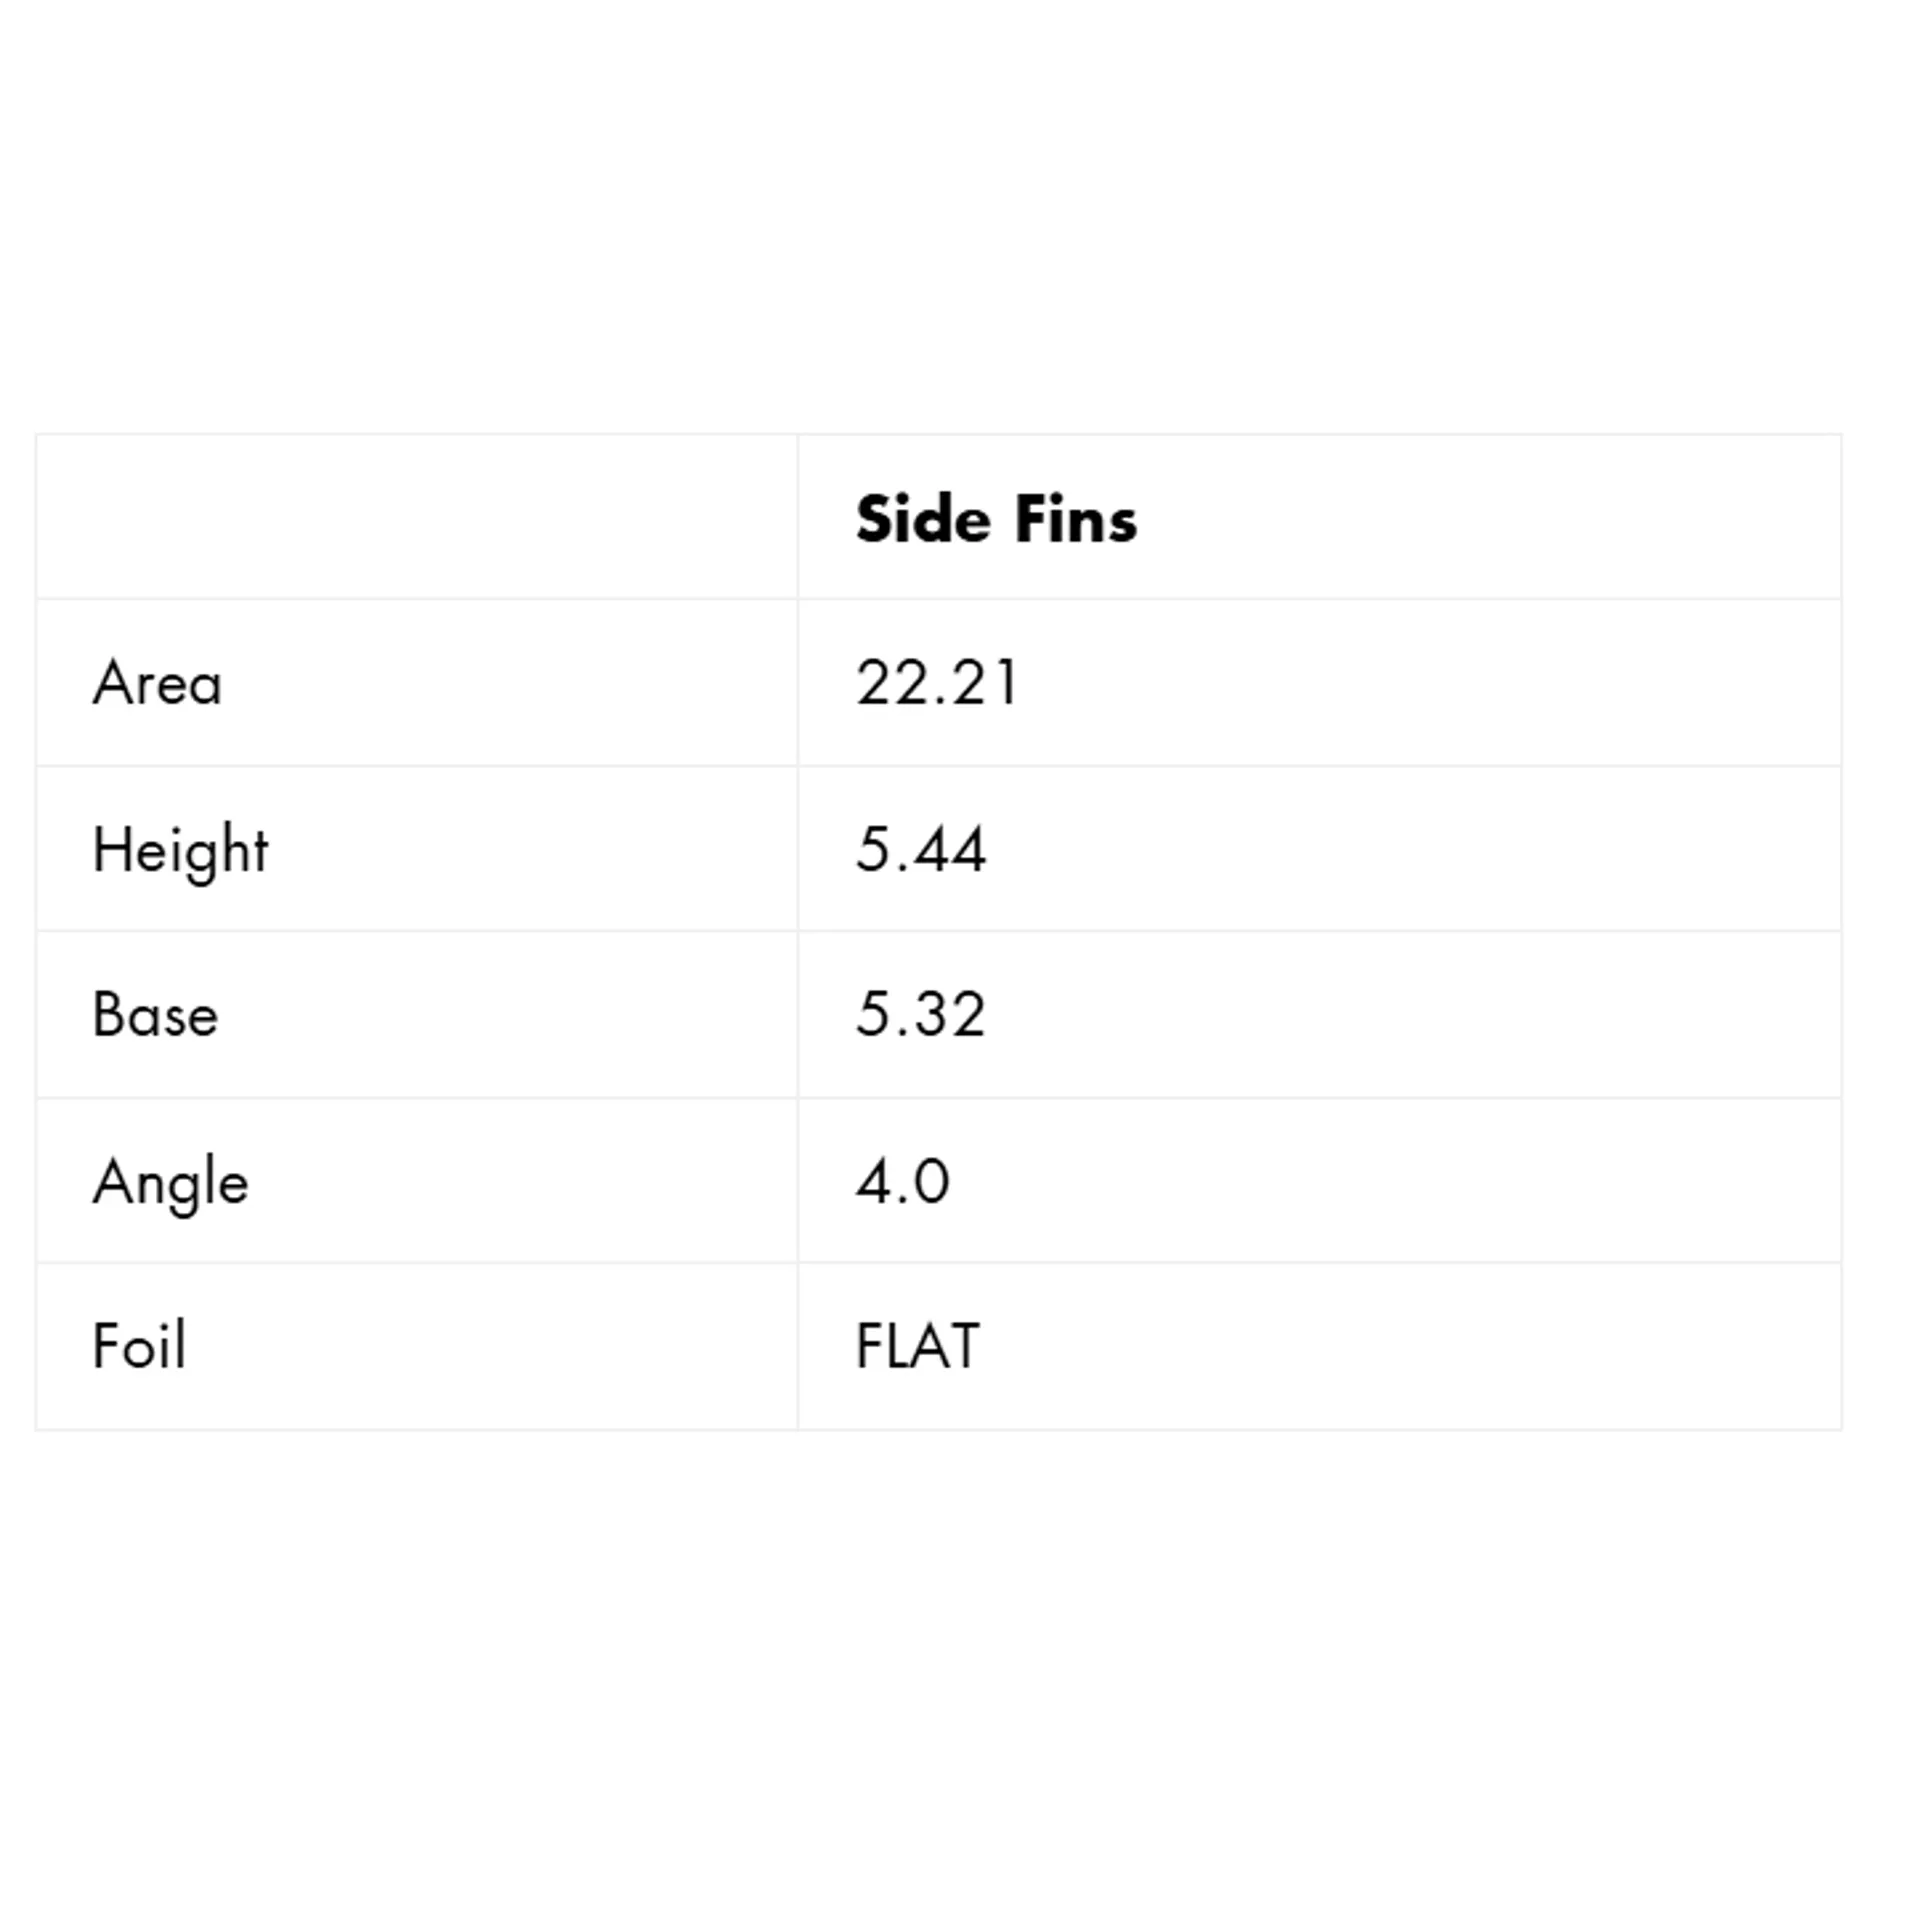Click the empty top-left header cell
The width and height of the screenshot is (1920, 1920).
click(x=416, y=518)
